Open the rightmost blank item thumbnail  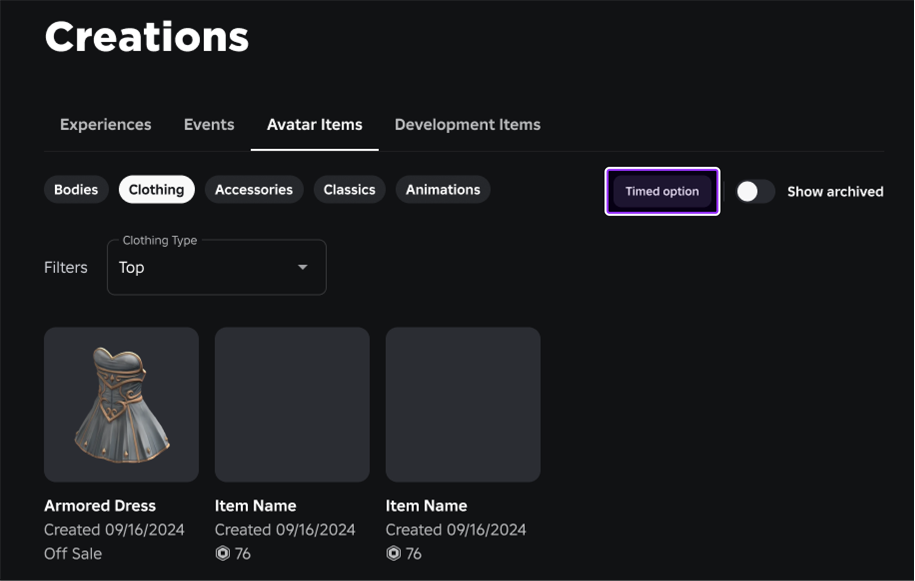click(463, 404)
